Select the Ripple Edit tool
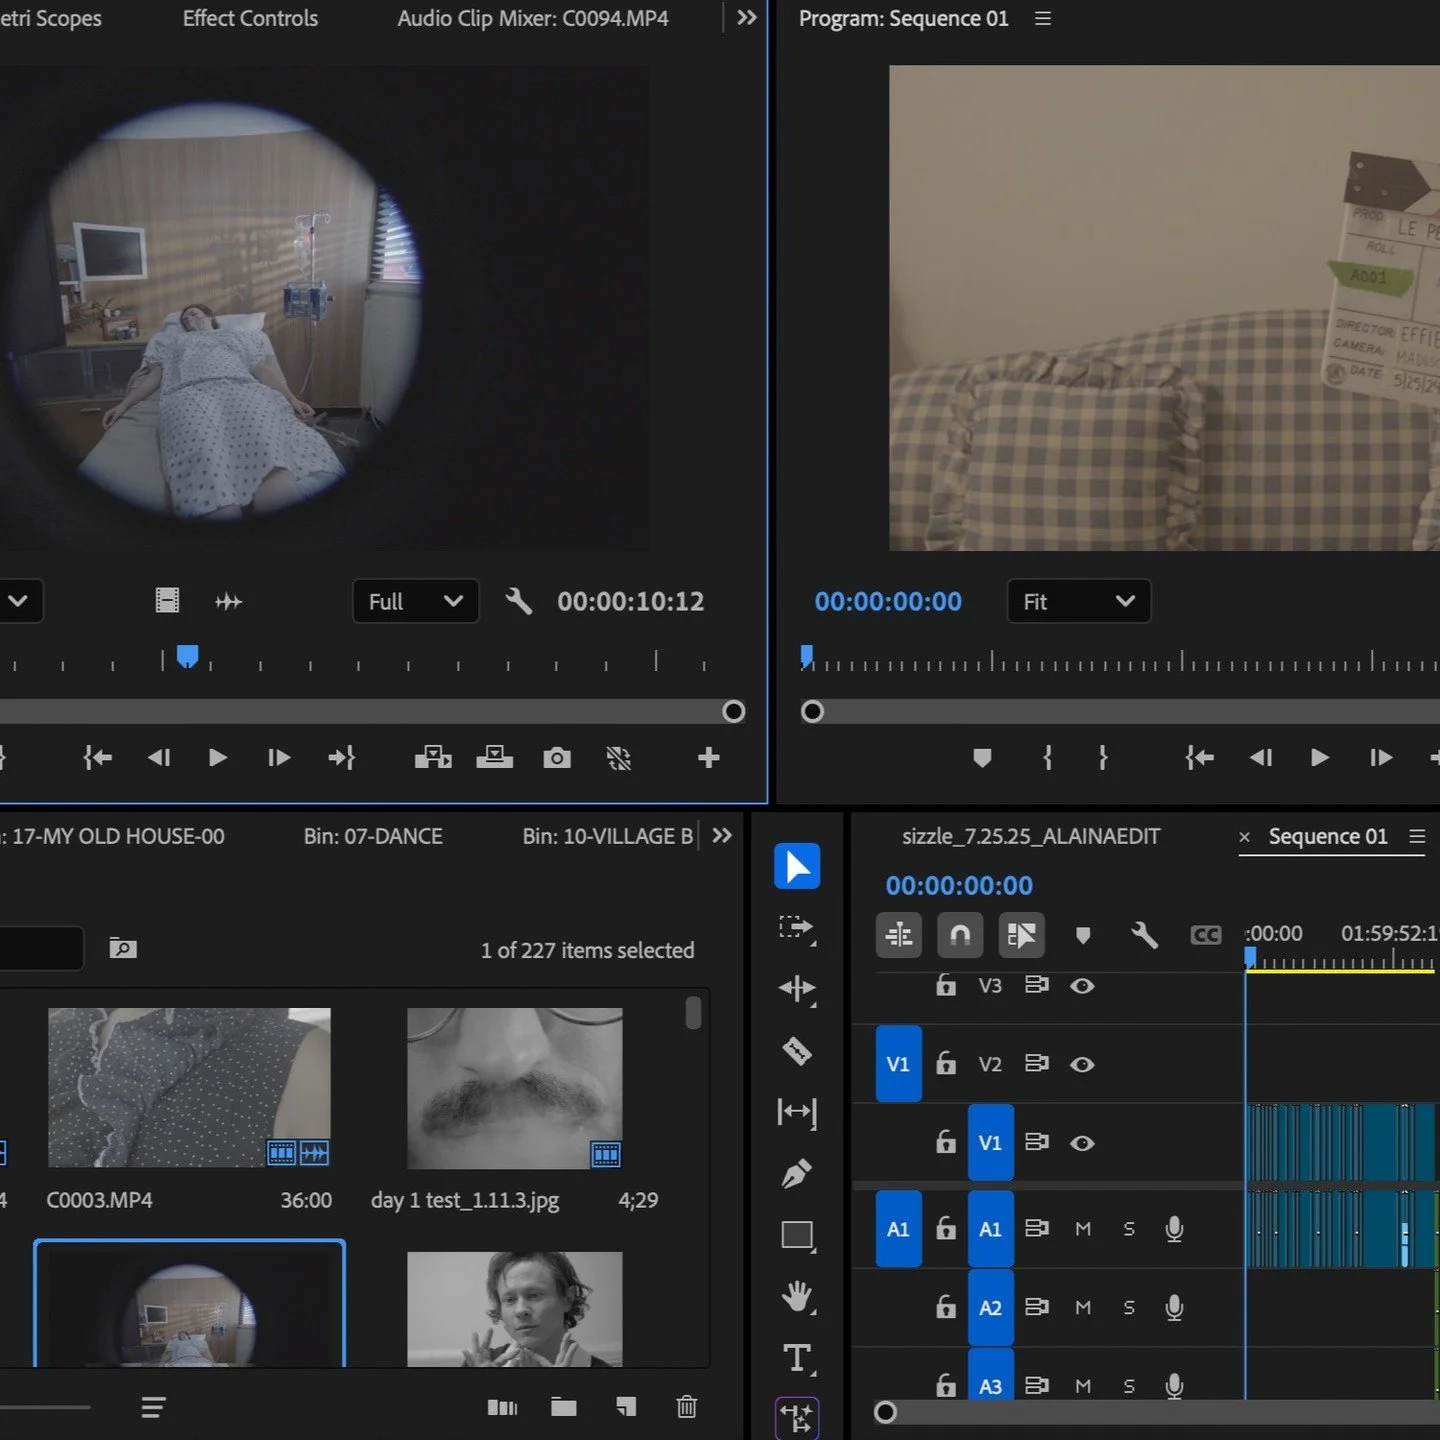This screenshot has width=1440, height=1440. (x=797, y=988)
